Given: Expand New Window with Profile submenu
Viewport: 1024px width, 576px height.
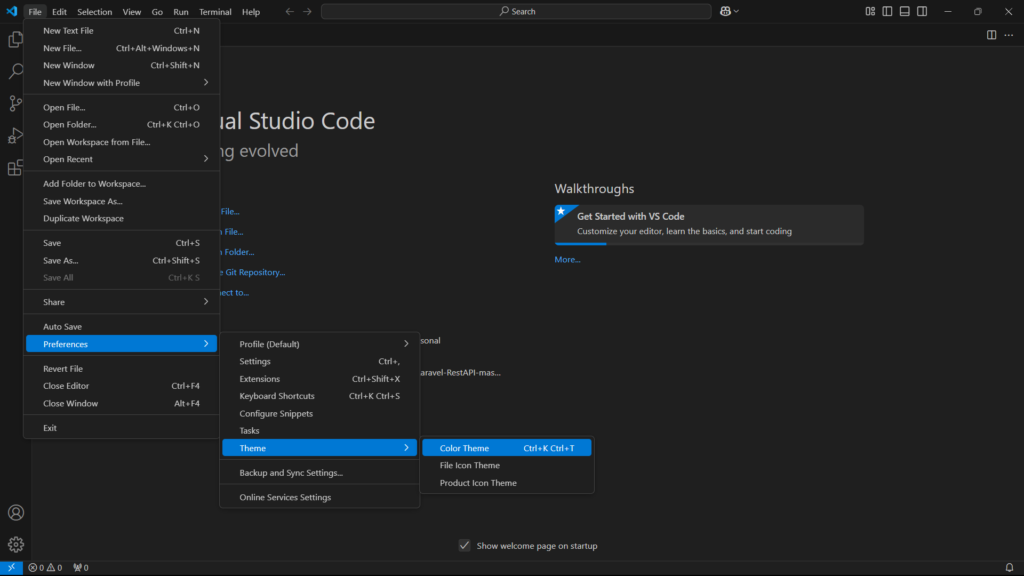Looking at the screenshot, I should click(121, 83).
